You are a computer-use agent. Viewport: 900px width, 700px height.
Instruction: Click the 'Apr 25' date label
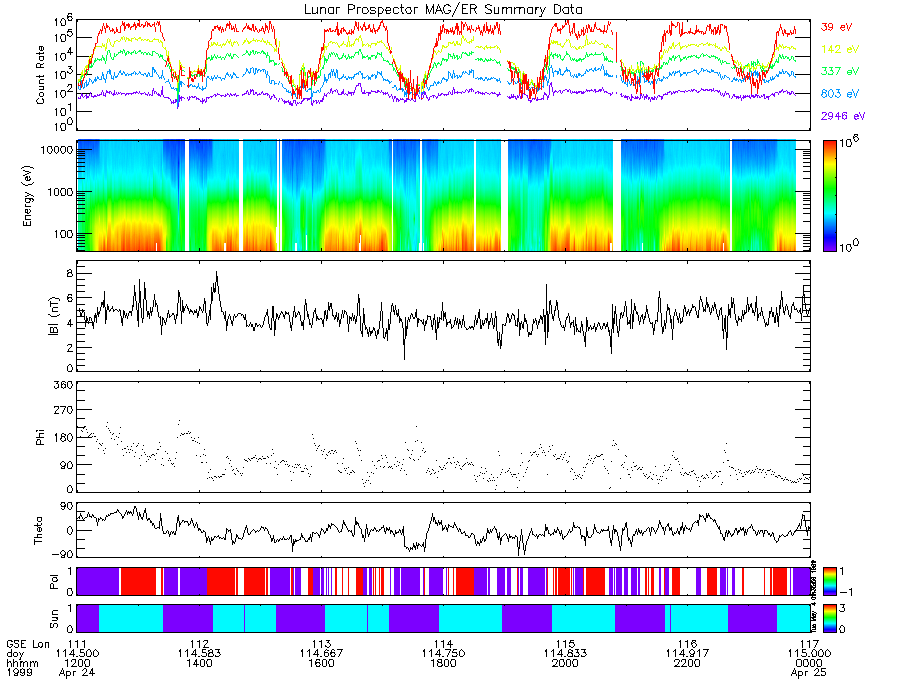(809, 672)
